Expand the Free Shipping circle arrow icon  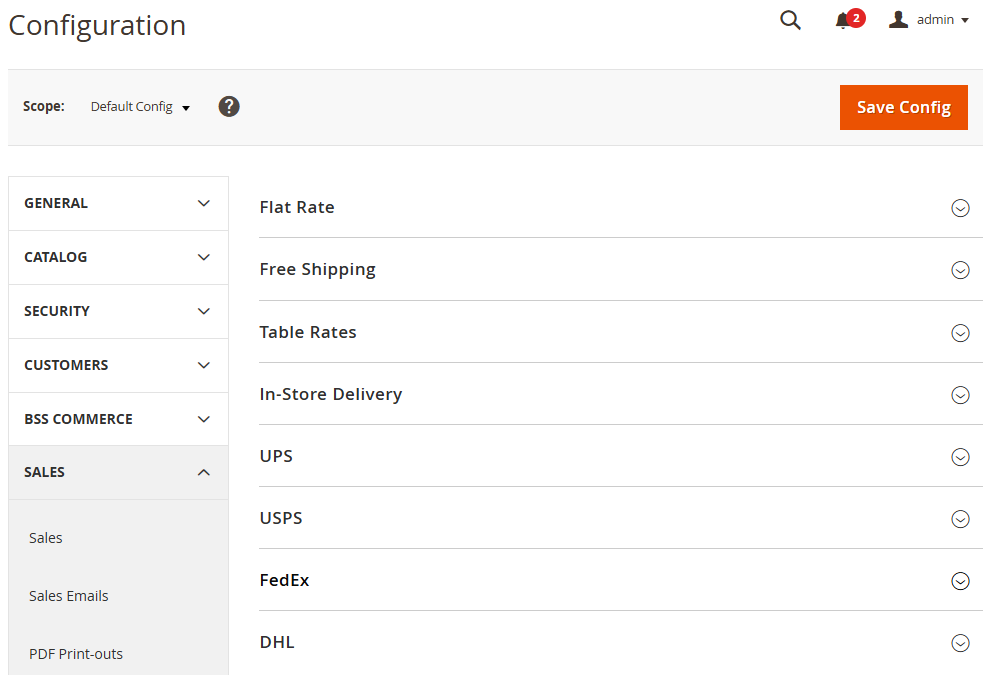[x=960, y=270]
